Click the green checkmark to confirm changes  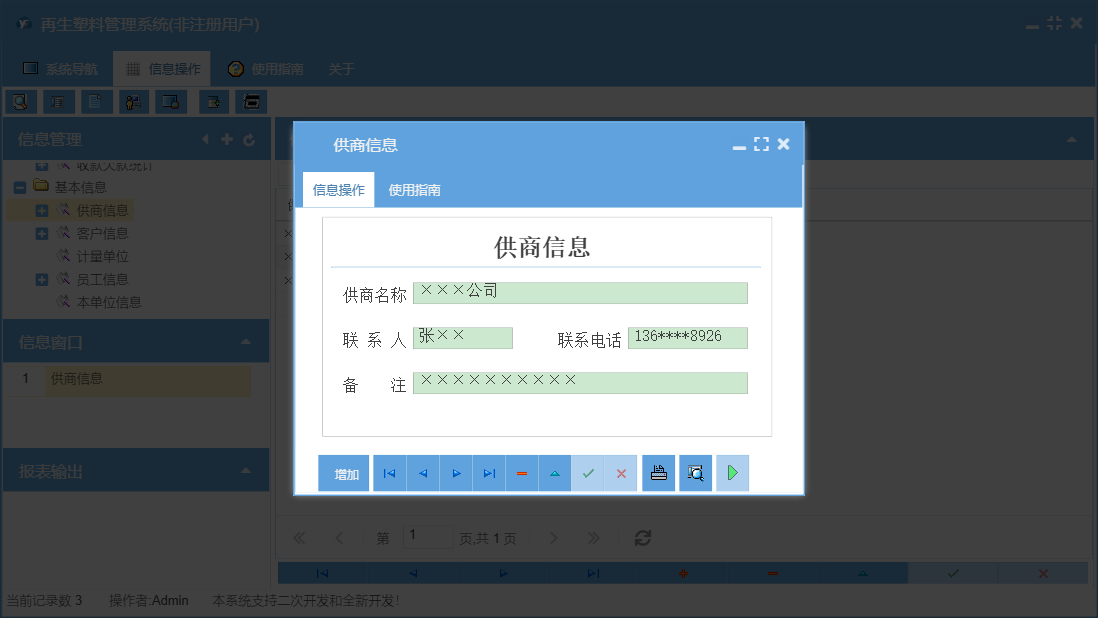coord(589,472)
